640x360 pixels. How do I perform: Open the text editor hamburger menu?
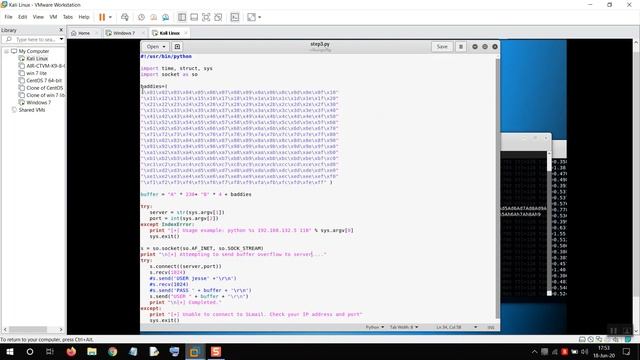[x=461, y=47]
